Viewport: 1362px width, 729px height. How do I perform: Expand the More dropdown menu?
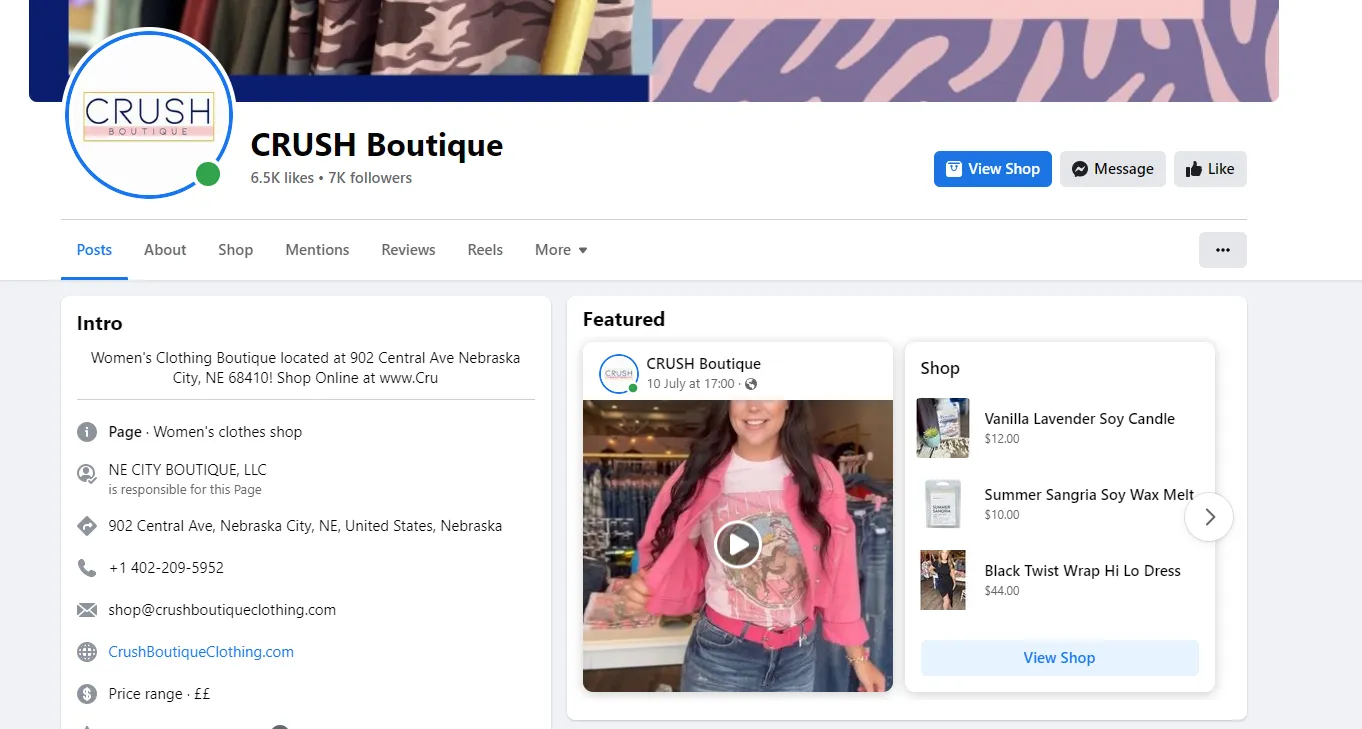pyautogui.click(x=561, y=250)
